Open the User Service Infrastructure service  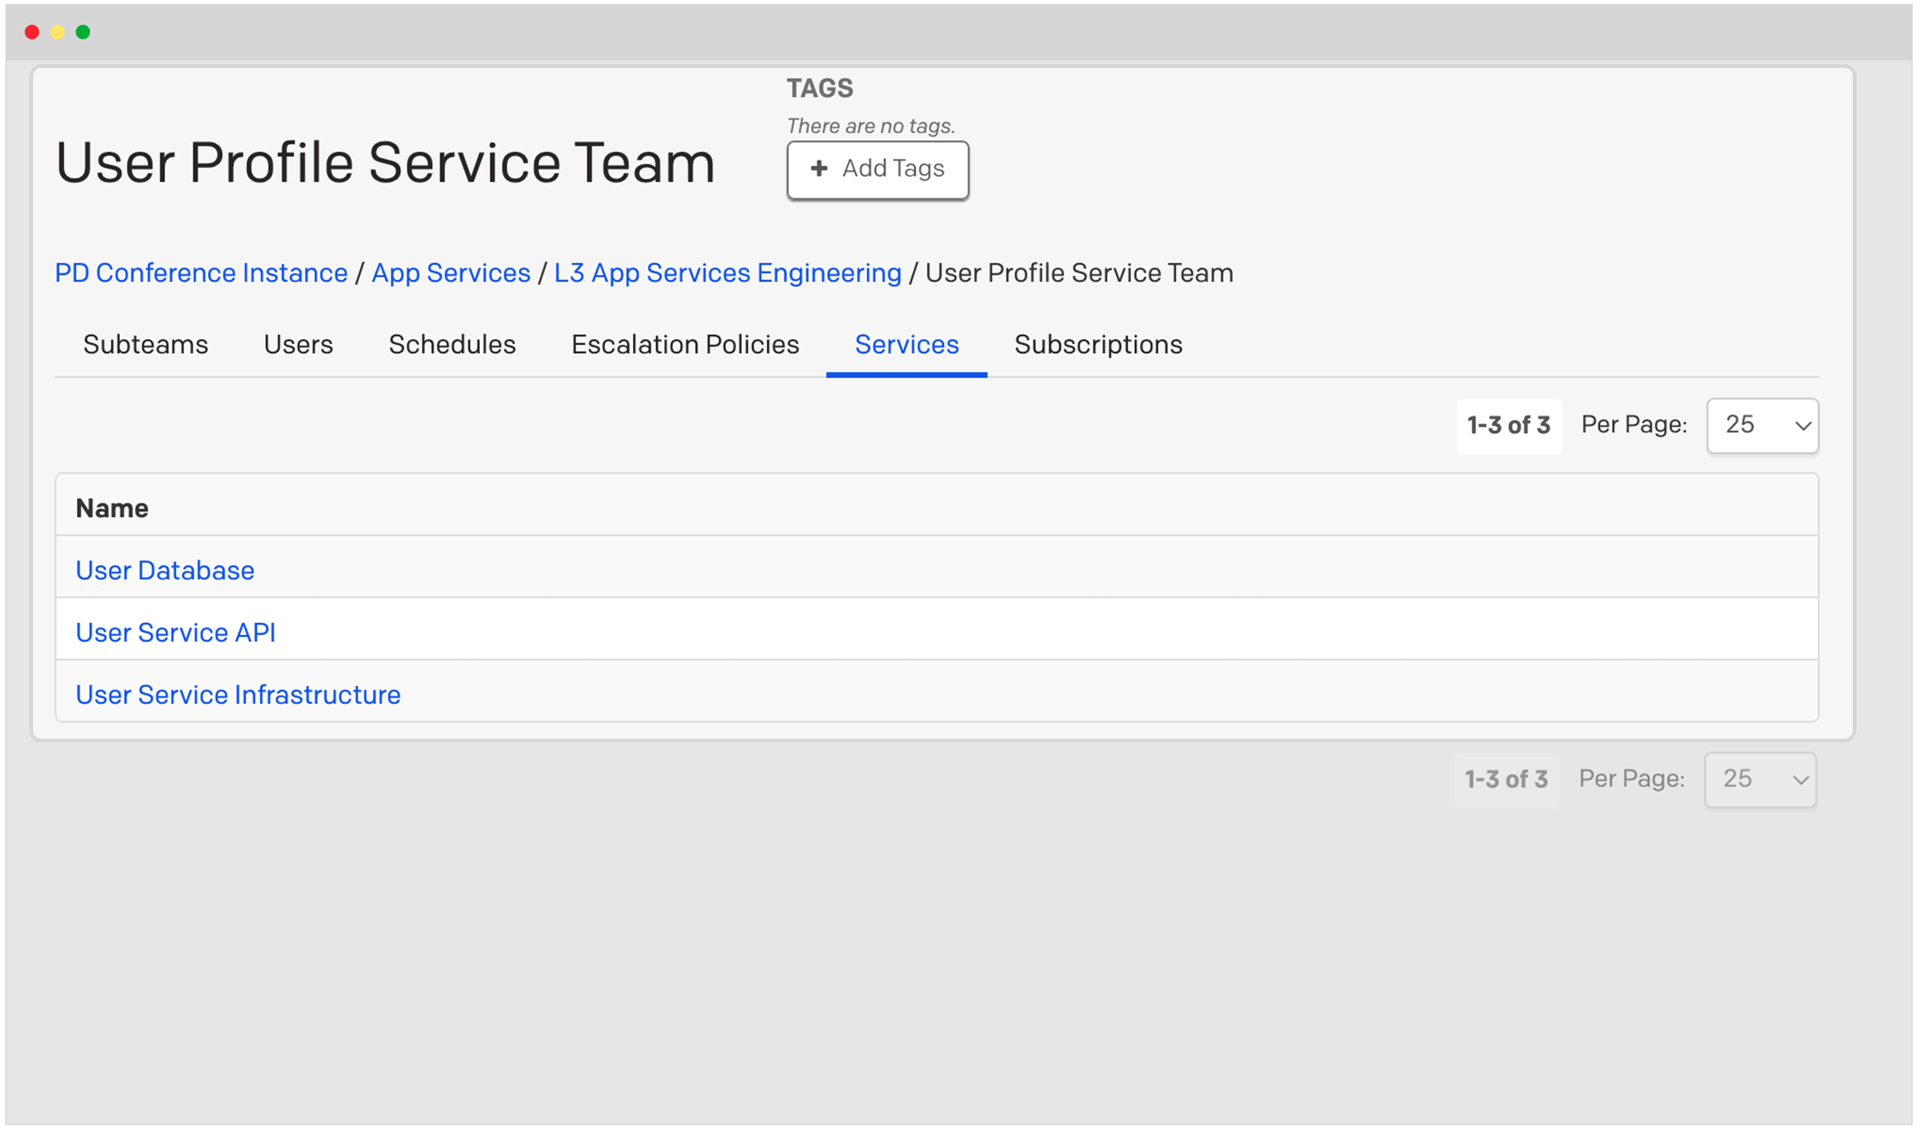pyautogui.click(x=237, y=694)
